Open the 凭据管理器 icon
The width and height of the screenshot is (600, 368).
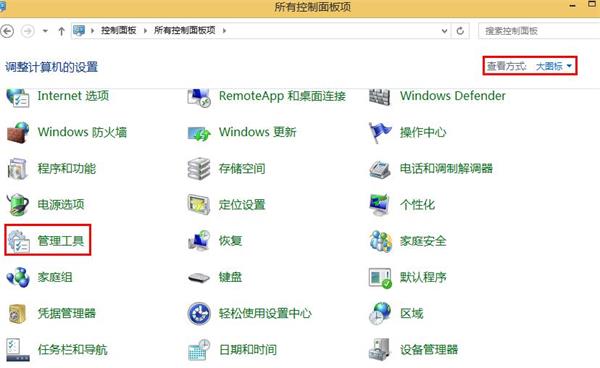coord(18,314)
